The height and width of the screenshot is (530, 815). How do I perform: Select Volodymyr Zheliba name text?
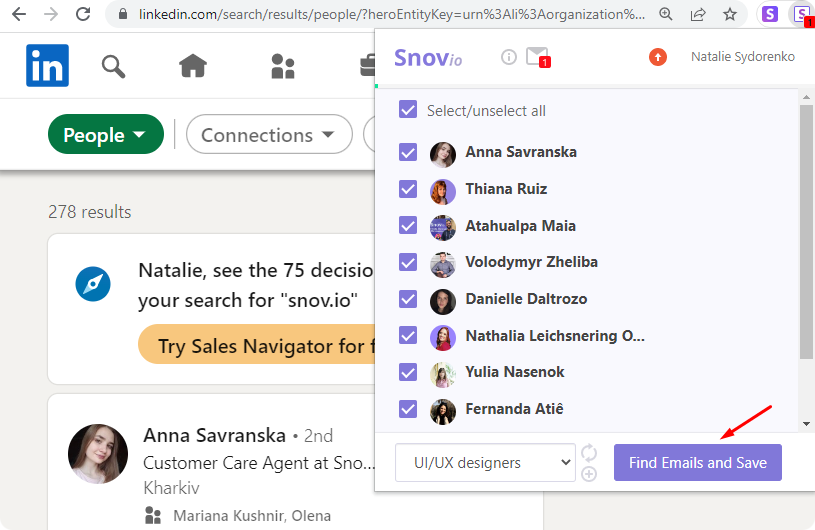(531, 262)
